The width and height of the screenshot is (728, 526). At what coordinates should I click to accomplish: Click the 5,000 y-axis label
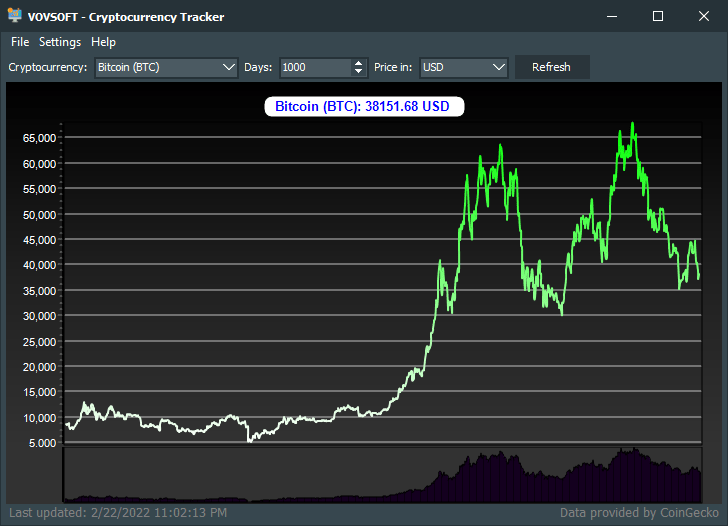(x=41, y=443)
